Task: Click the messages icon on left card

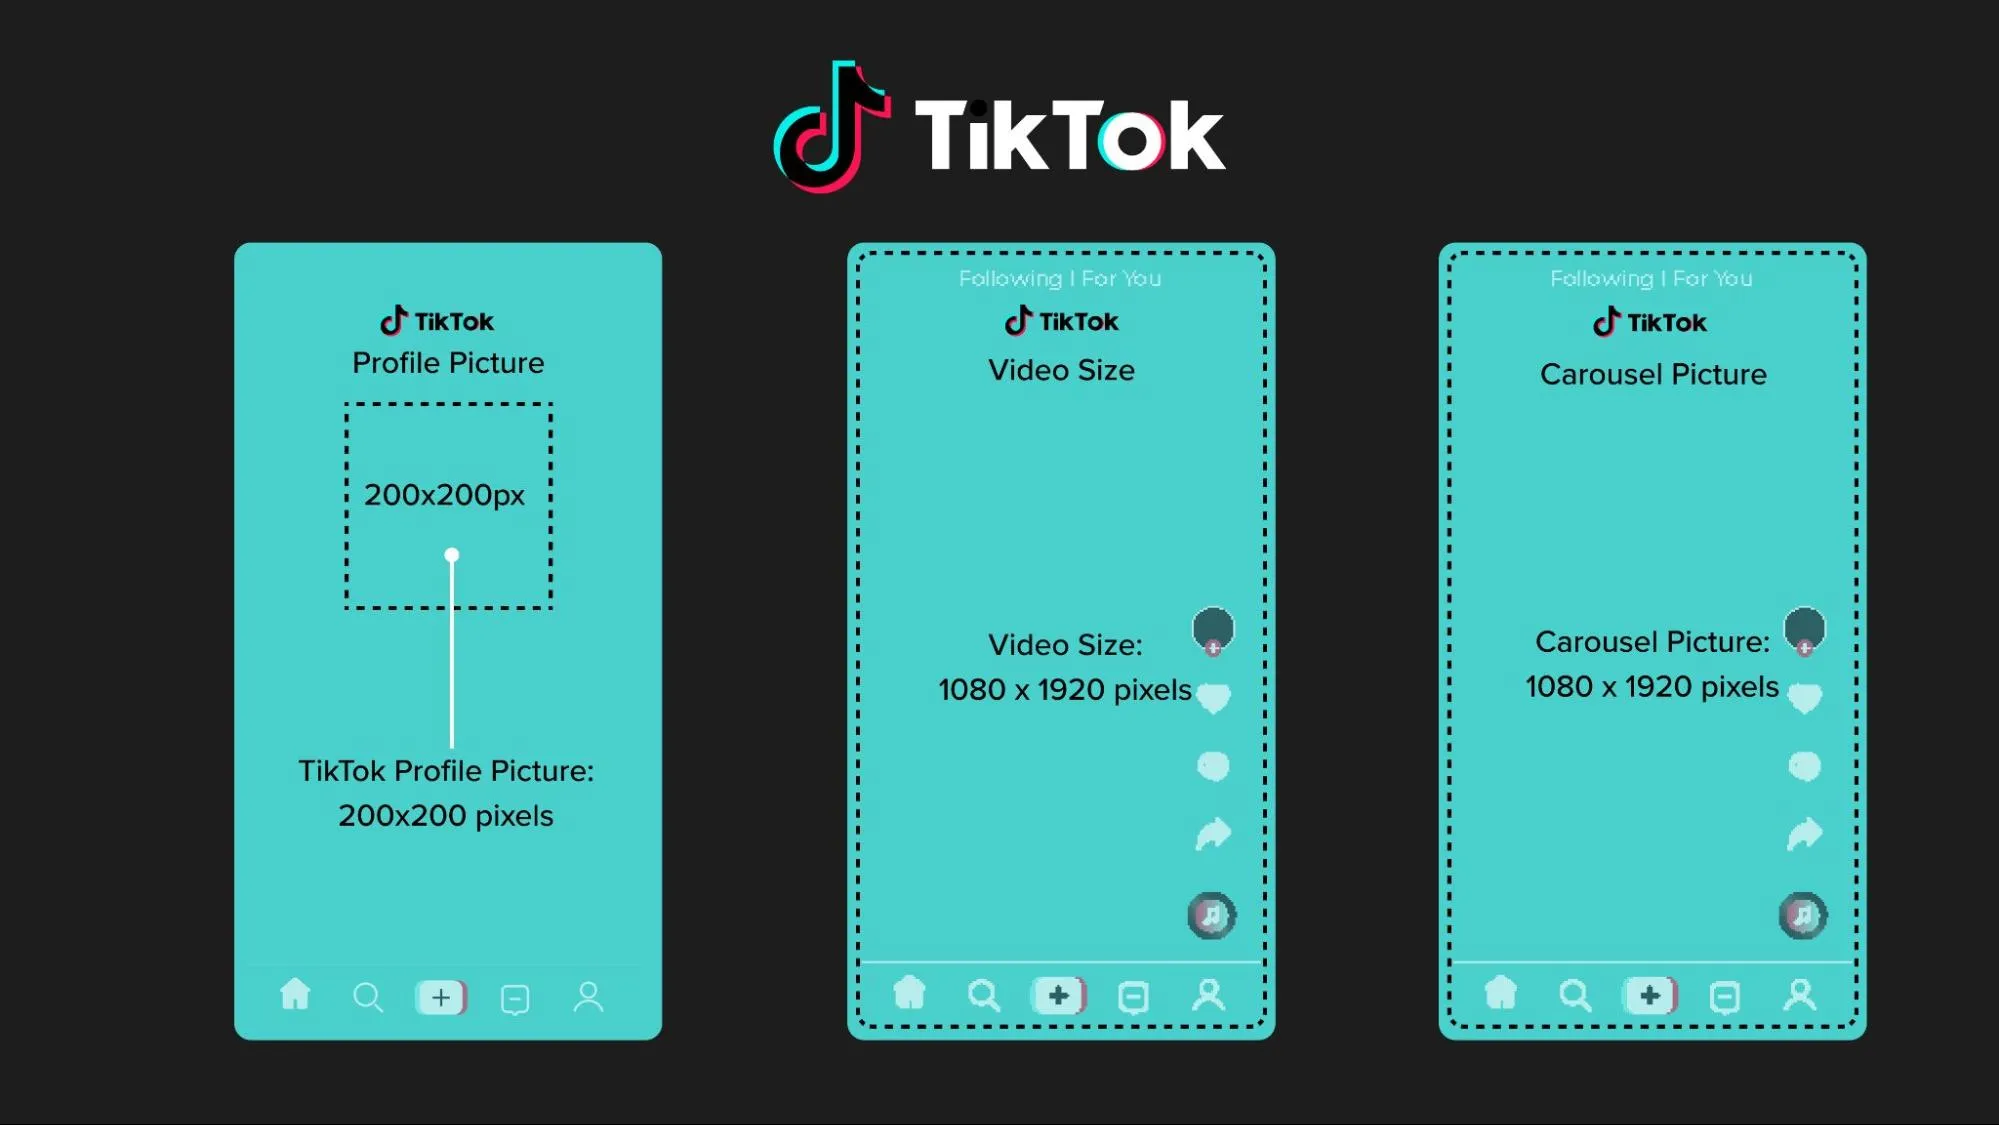Action: click(513, 996)
